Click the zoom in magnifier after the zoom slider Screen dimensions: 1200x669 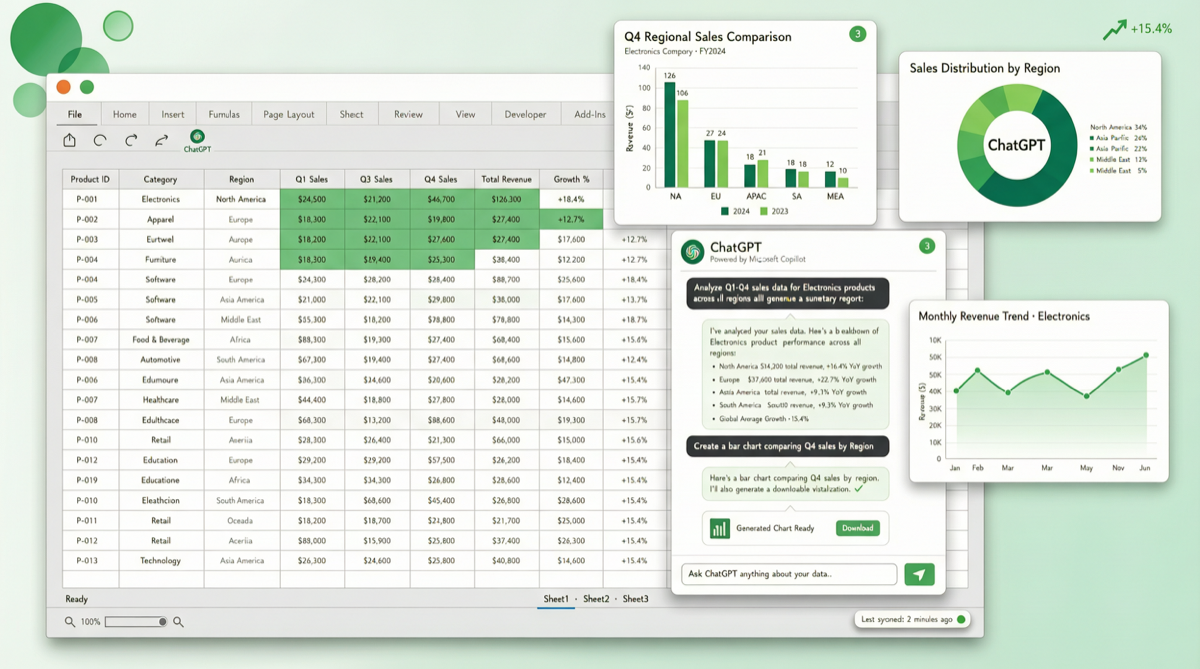pos(178,622)
